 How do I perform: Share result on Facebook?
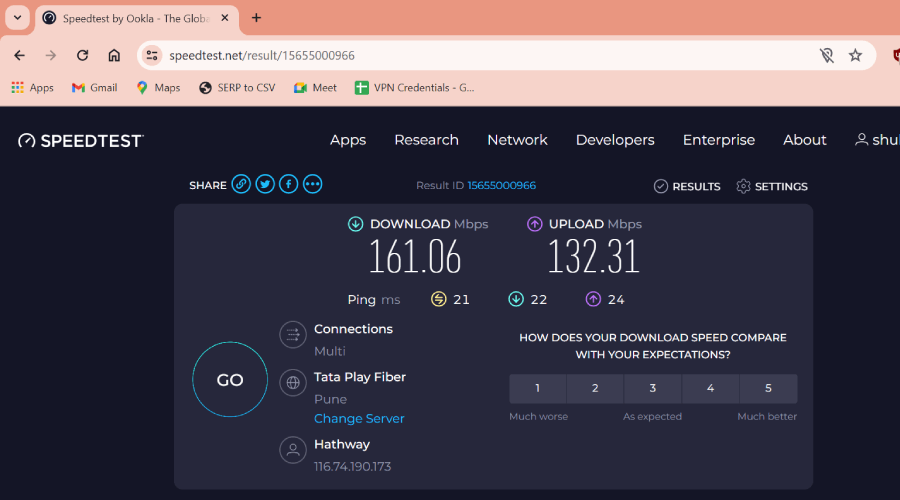coord(289,184)
